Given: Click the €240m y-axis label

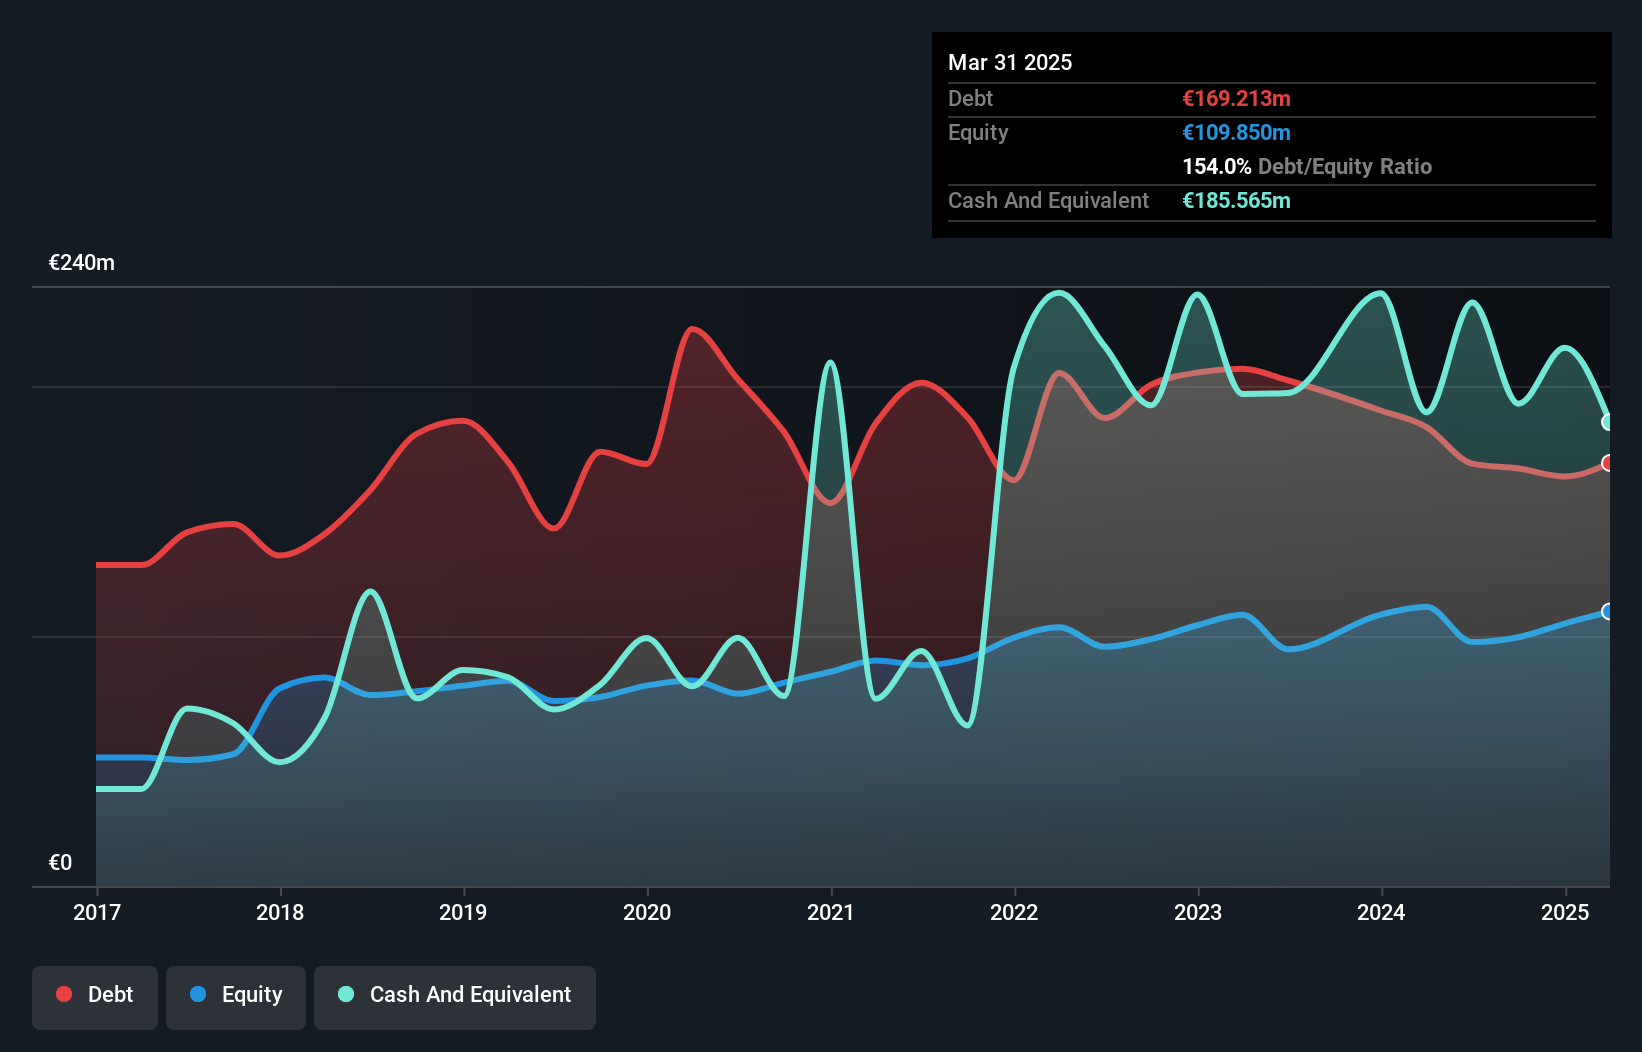Looking at the screenshot, I should coord(82,263).
